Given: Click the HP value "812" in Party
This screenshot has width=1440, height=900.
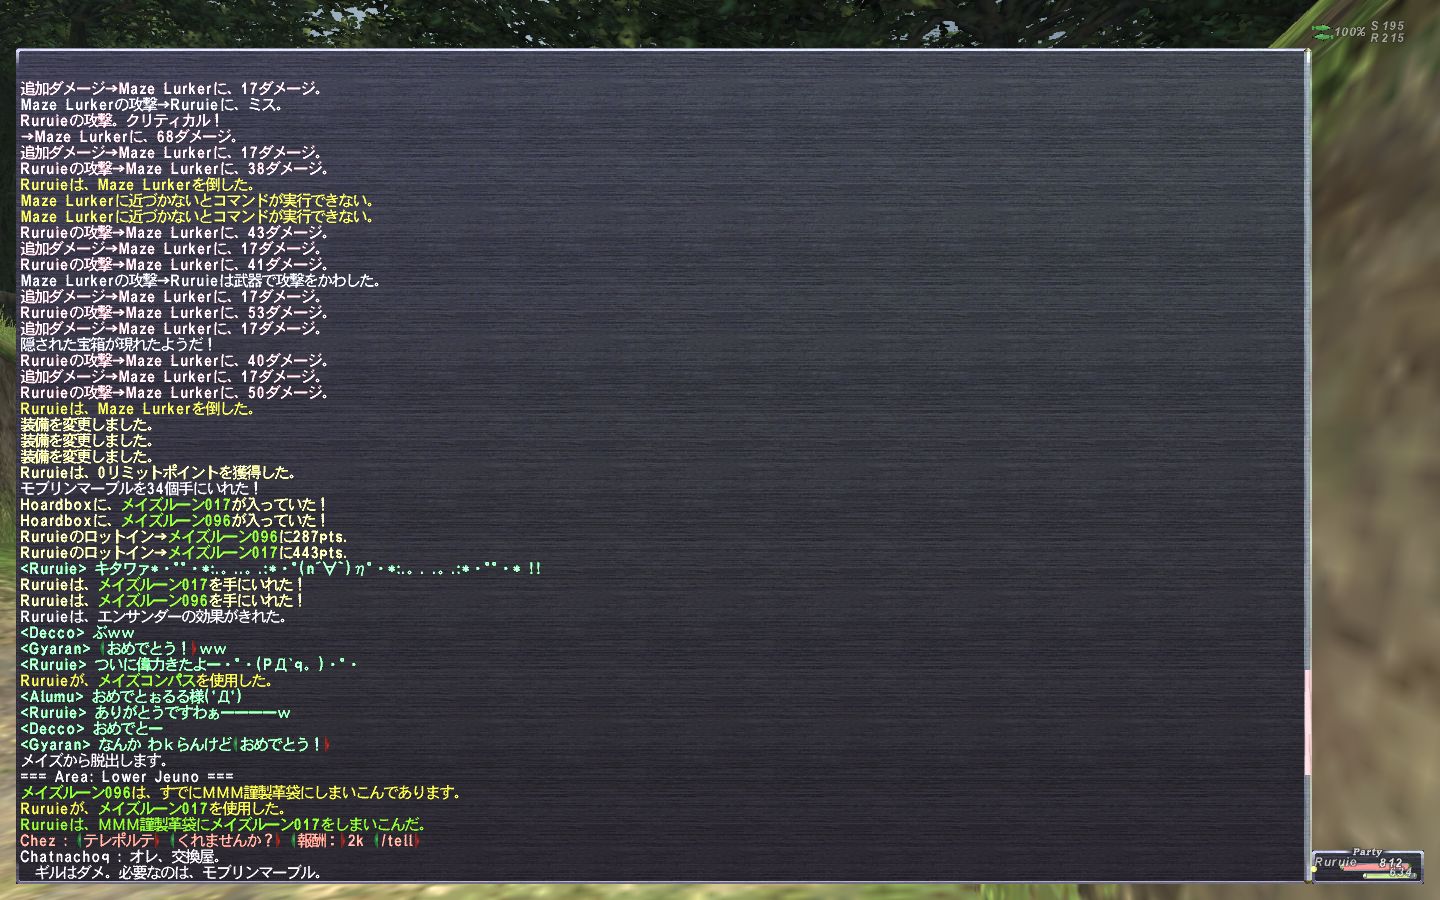Looking at the screenshot, I should pos(1391,862).
